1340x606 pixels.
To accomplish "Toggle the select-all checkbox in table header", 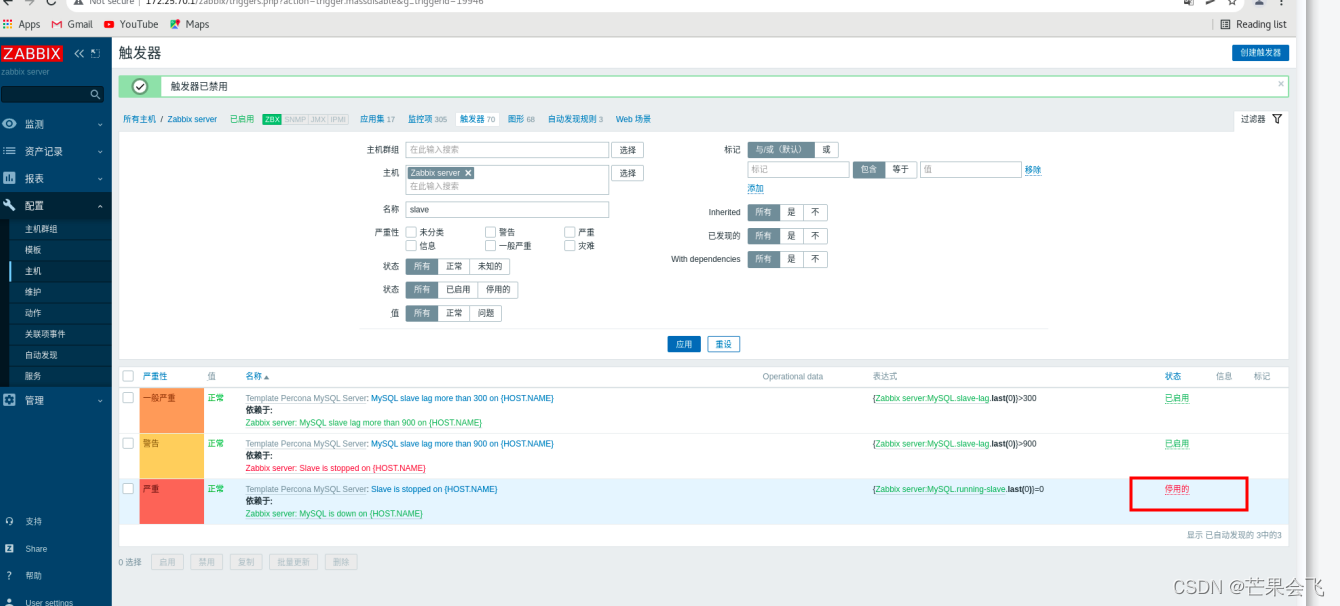I will (x=128, y=376).
